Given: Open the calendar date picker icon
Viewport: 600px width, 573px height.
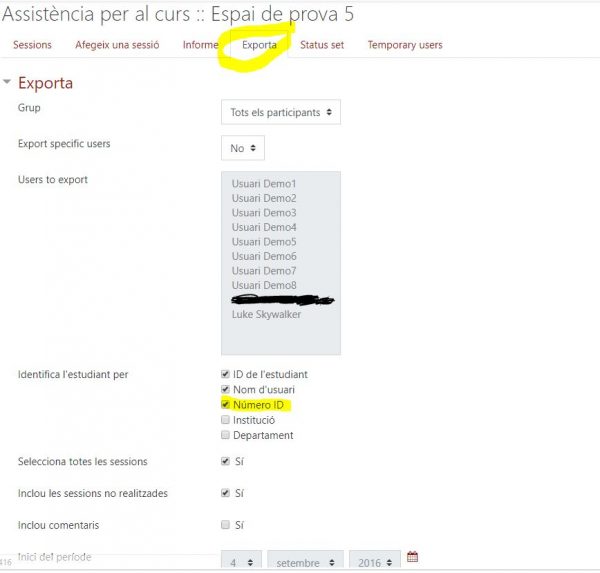Looking at the screenshot, I should click(x=412, y=557).
